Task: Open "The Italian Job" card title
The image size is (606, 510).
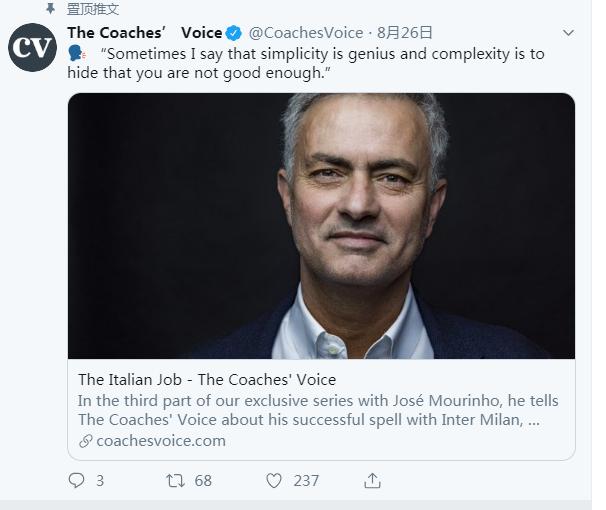Action: (207, 380)
